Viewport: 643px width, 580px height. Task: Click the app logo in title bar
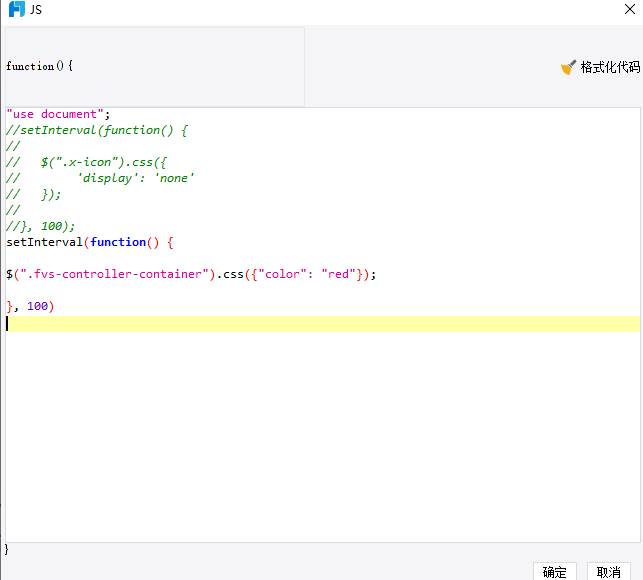point(16,10)
